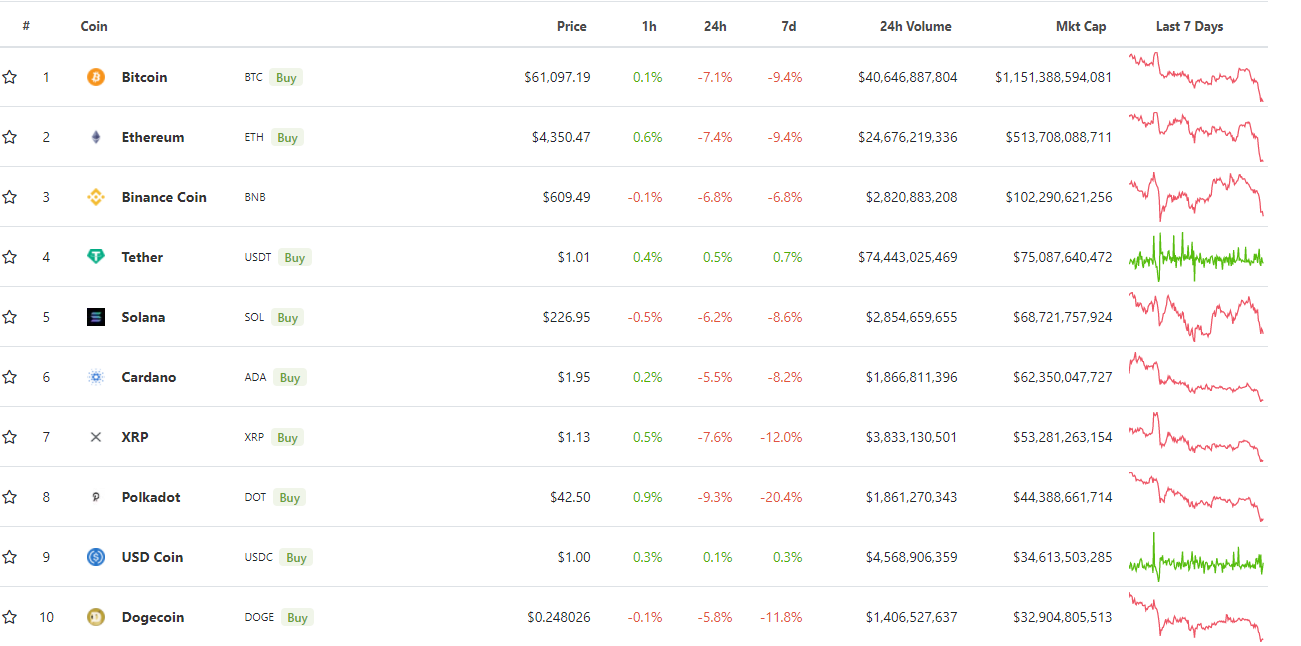Image resolution: width=1301 pixels, height=646 pixels.
Task: Star the Cardano row
Action: (x=10, y=377)
